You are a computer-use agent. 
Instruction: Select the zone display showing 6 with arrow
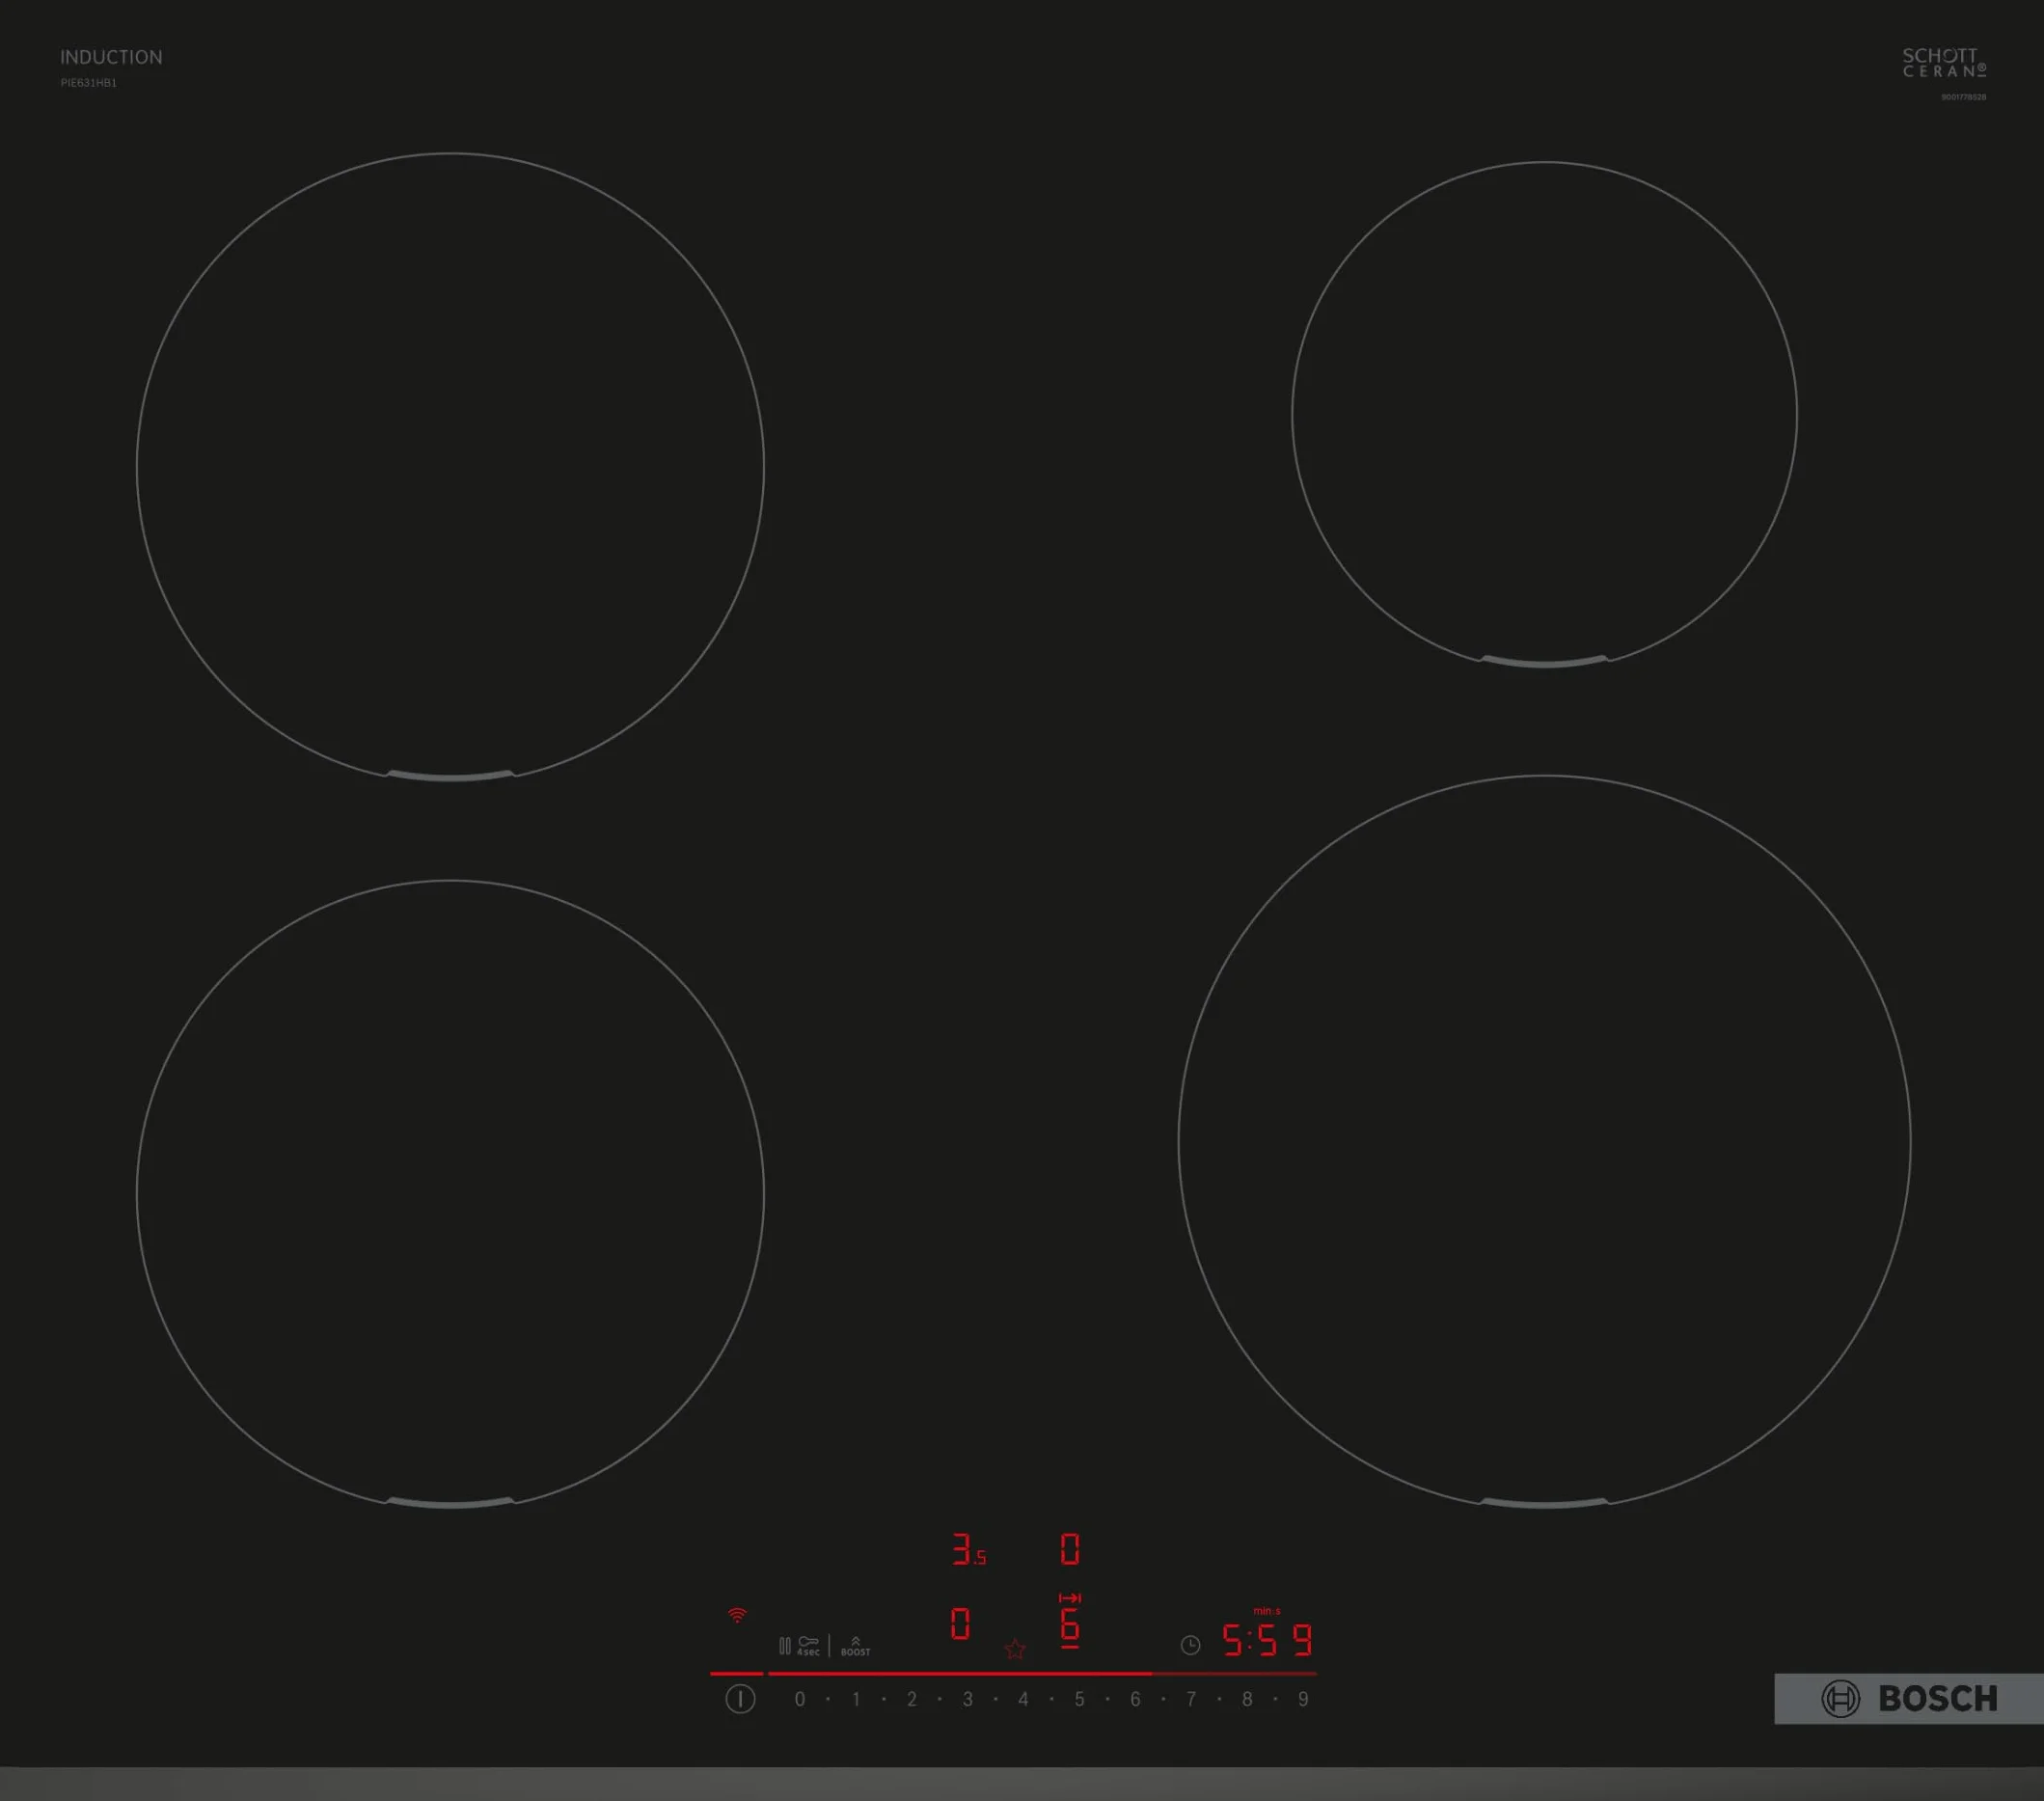click(x=1070, y=1620)
